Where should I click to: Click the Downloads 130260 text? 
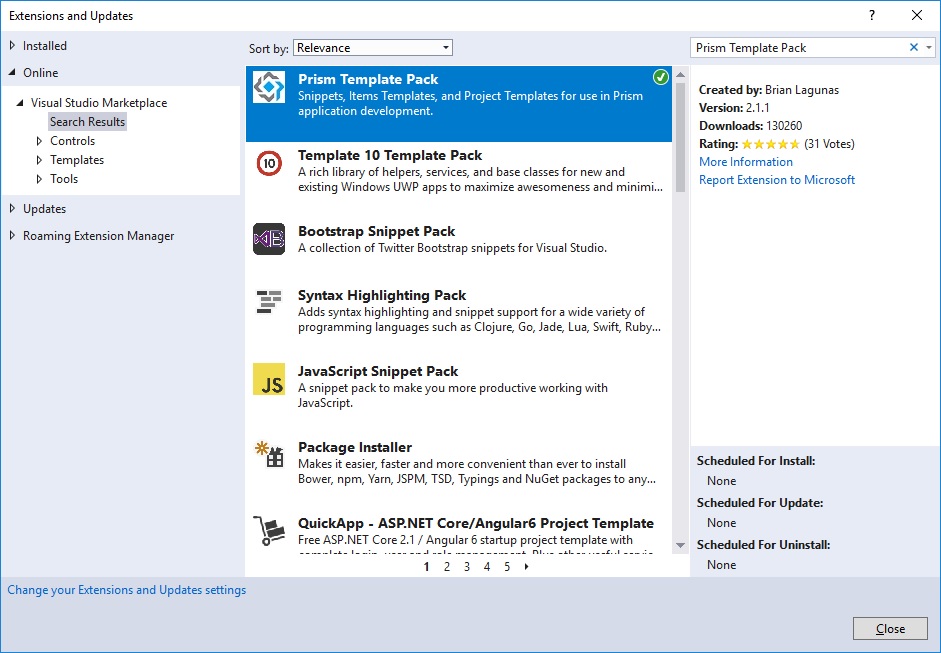750,126
